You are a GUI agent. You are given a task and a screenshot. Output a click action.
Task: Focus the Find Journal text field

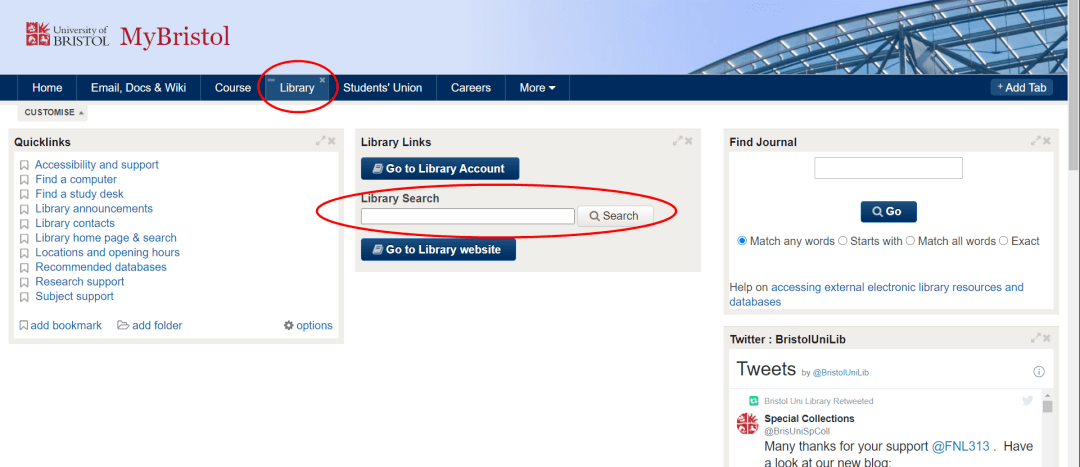[889, 168]
